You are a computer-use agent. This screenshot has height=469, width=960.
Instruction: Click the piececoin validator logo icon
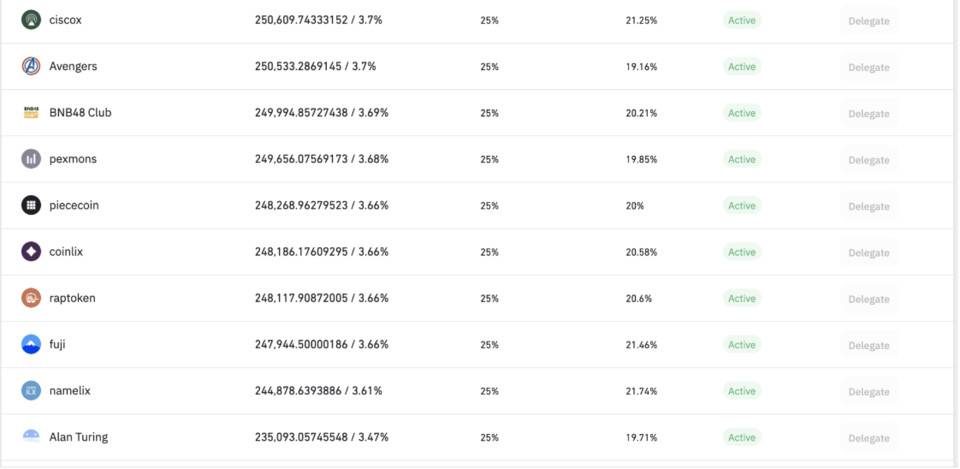pyautogui.click(x=31, y=205)
